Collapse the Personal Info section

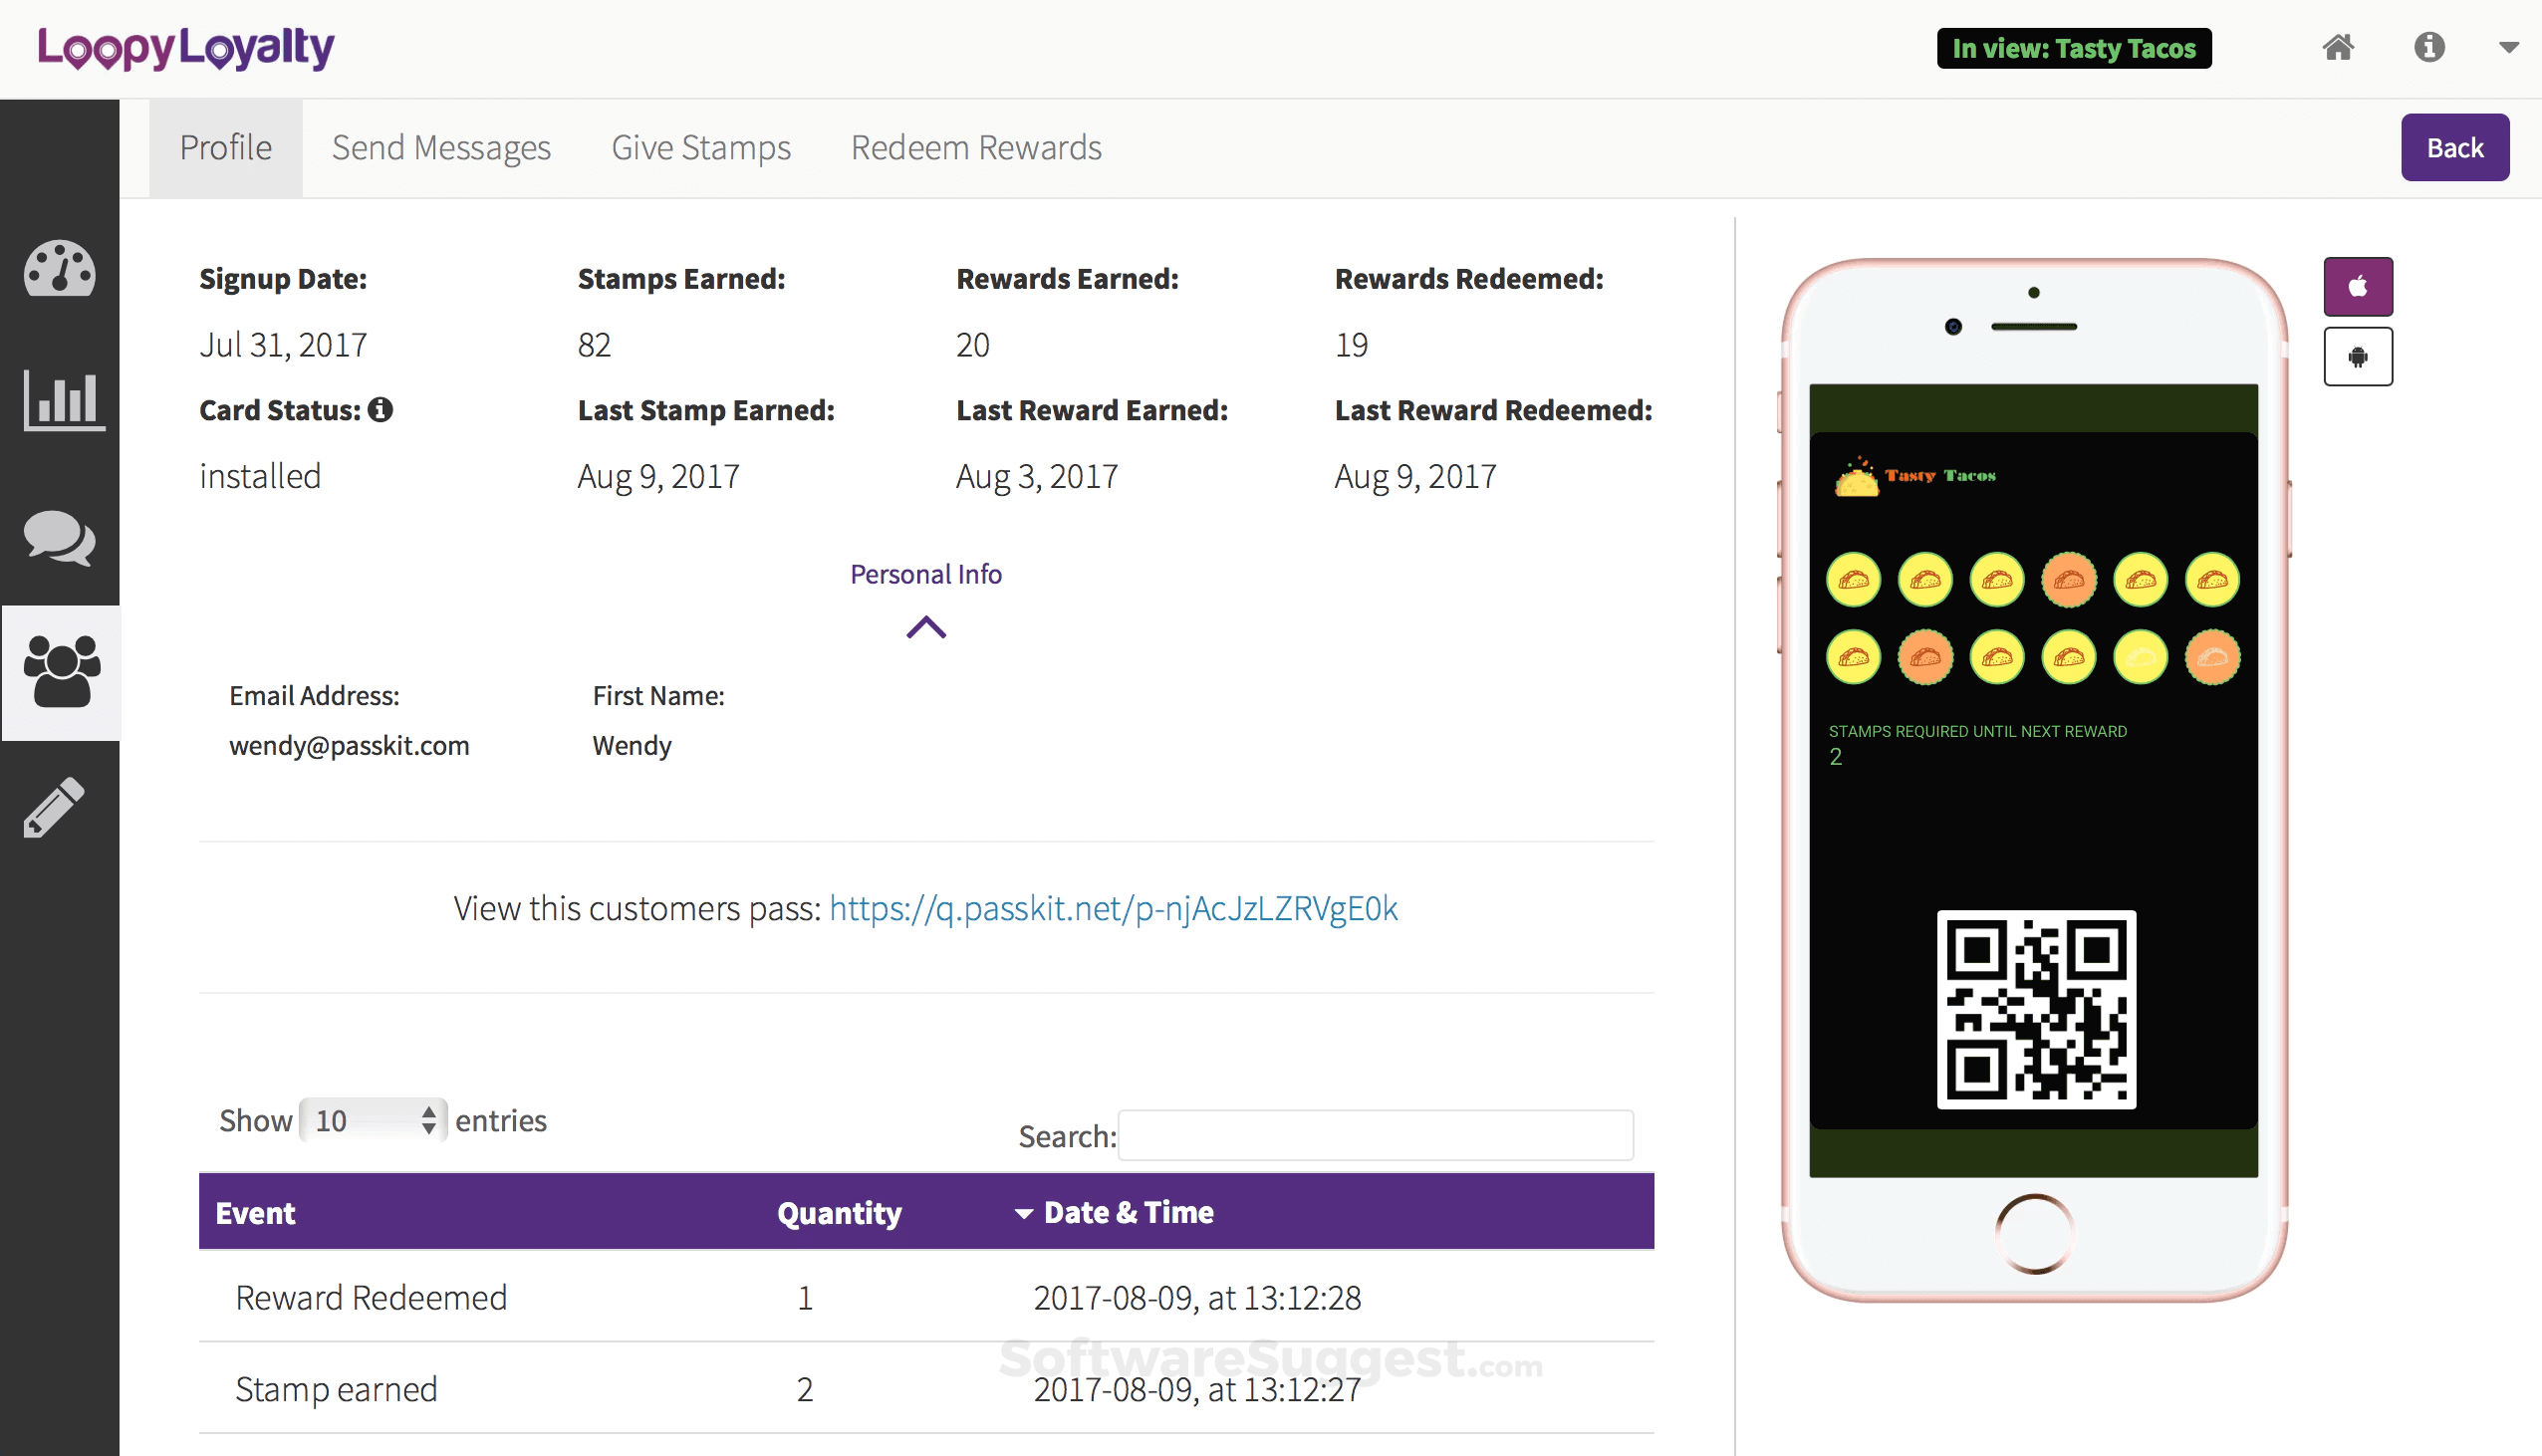click(925, 627)
